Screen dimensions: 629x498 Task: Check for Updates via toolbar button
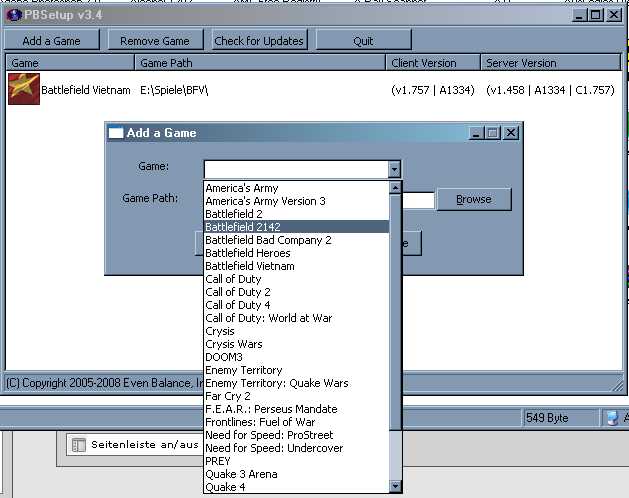[x=261, y=41]
